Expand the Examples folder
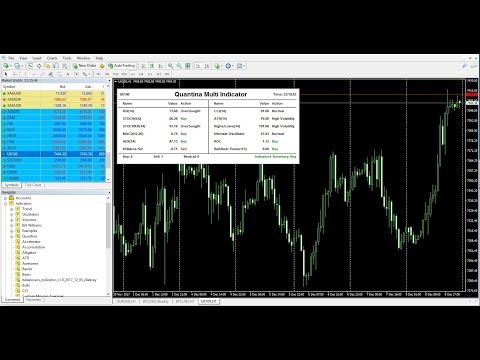The image size is (480, 360). (12, 231)
